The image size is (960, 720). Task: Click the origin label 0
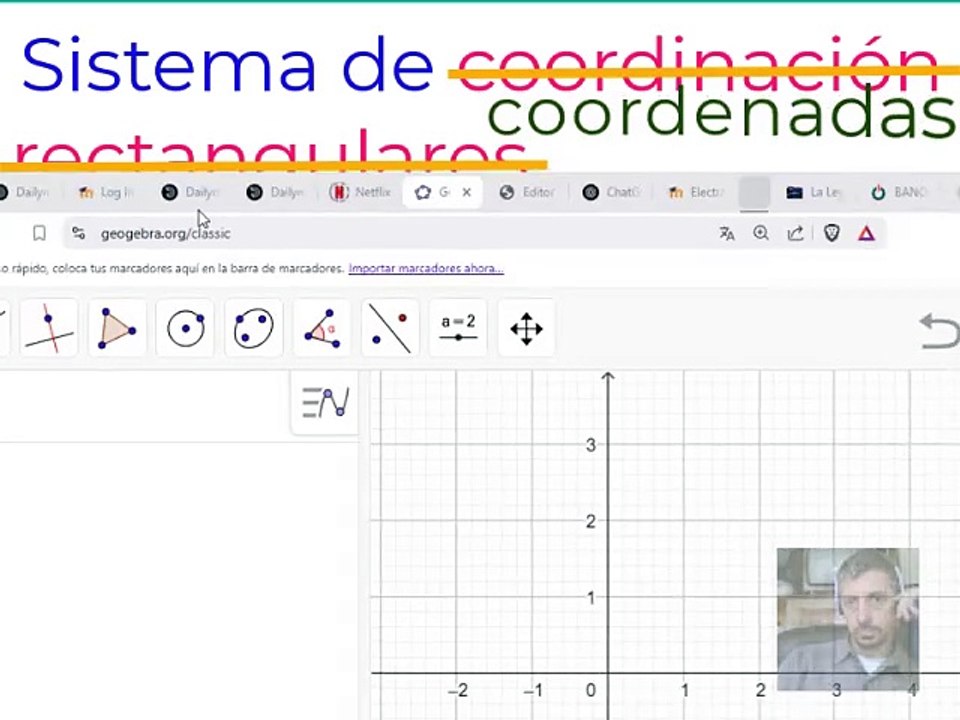(x=590, y=691)
